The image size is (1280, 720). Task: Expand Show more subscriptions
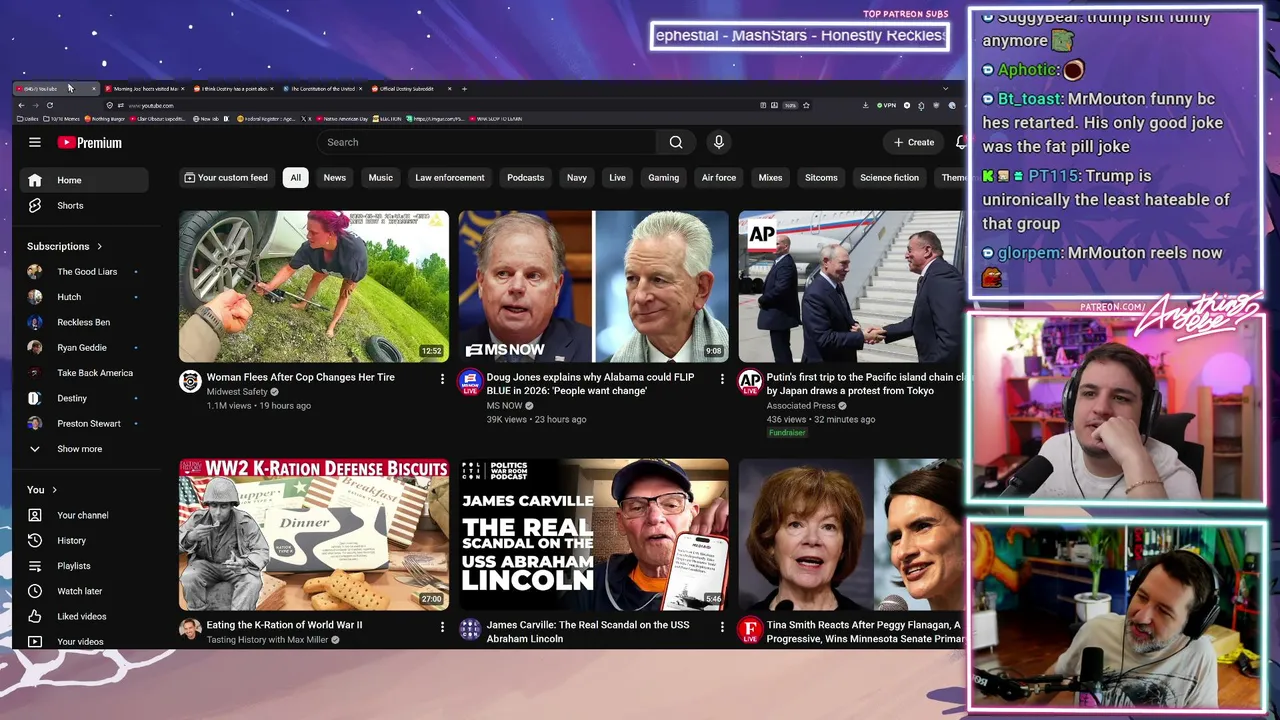coord(84,449)
